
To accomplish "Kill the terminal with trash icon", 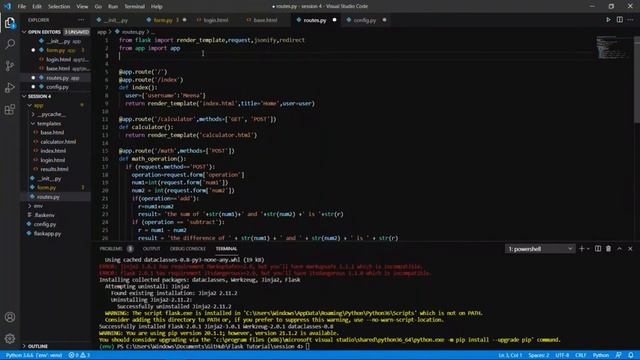I will pos(609,249).
